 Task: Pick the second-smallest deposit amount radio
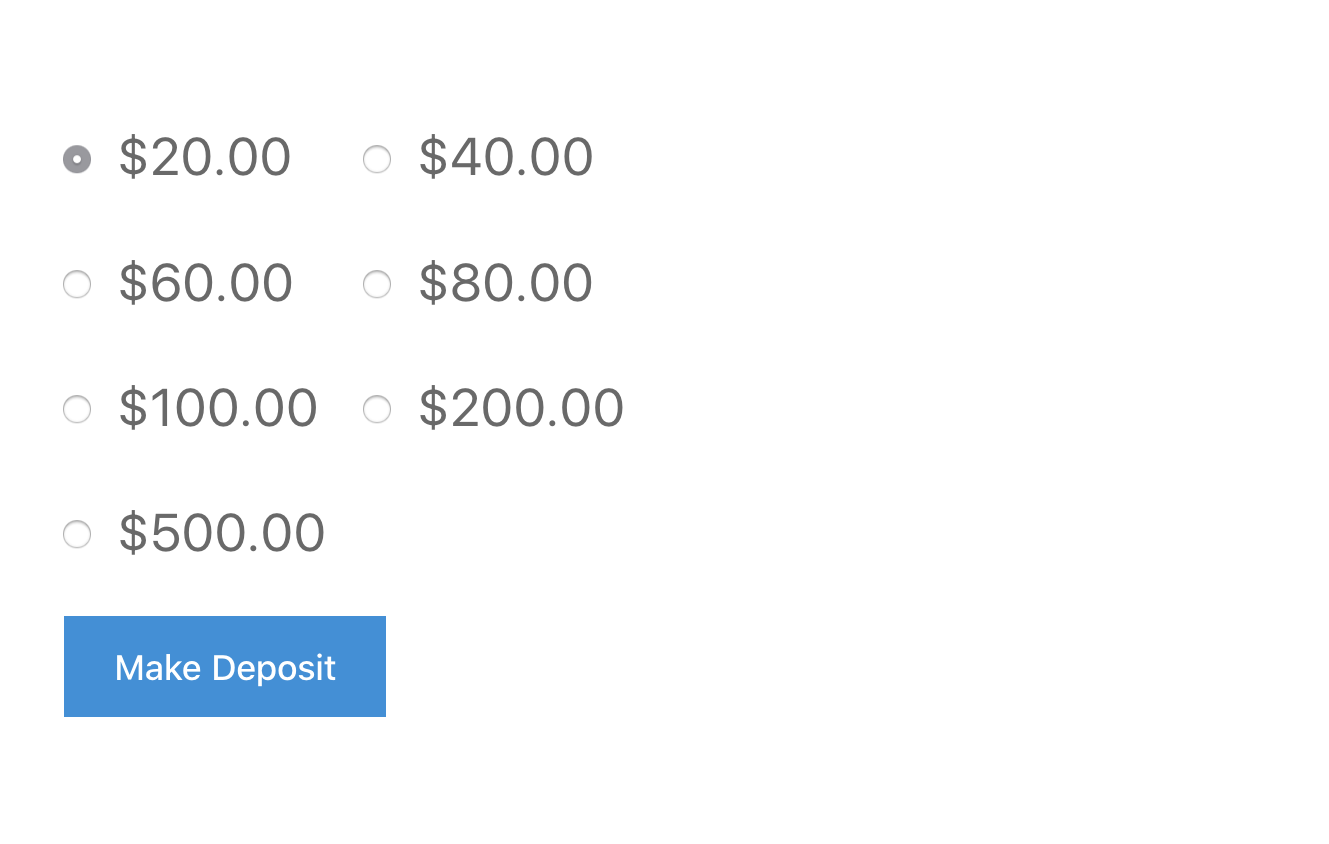377,159
